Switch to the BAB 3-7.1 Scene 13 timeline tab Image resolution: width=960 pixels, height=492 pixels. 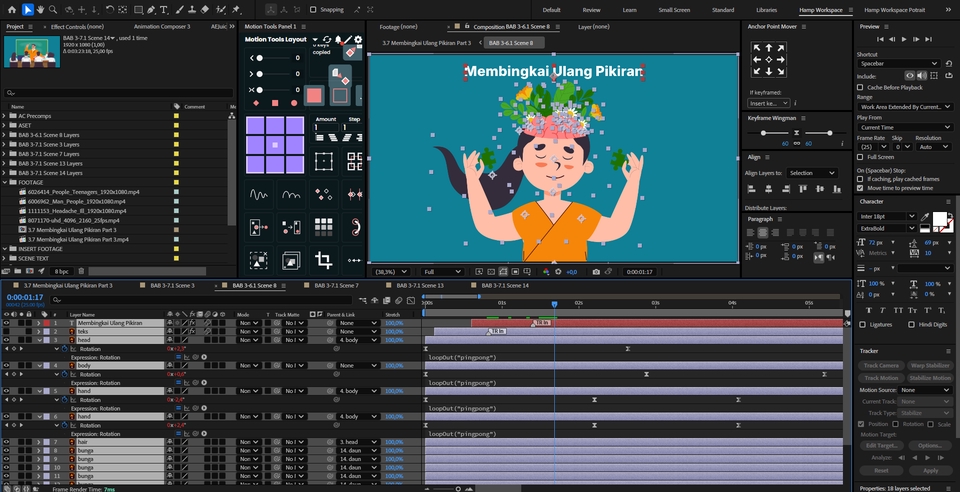tap(420, 286)
